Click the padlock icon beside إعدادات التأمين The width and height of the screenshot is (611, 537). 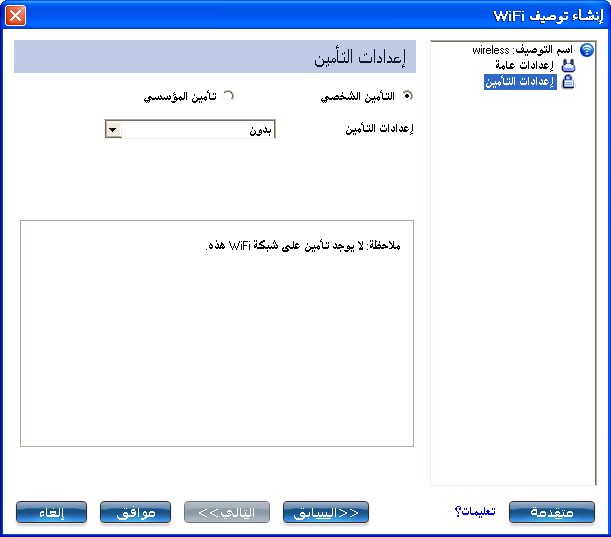pyautogui.click(x=569, y=82)
